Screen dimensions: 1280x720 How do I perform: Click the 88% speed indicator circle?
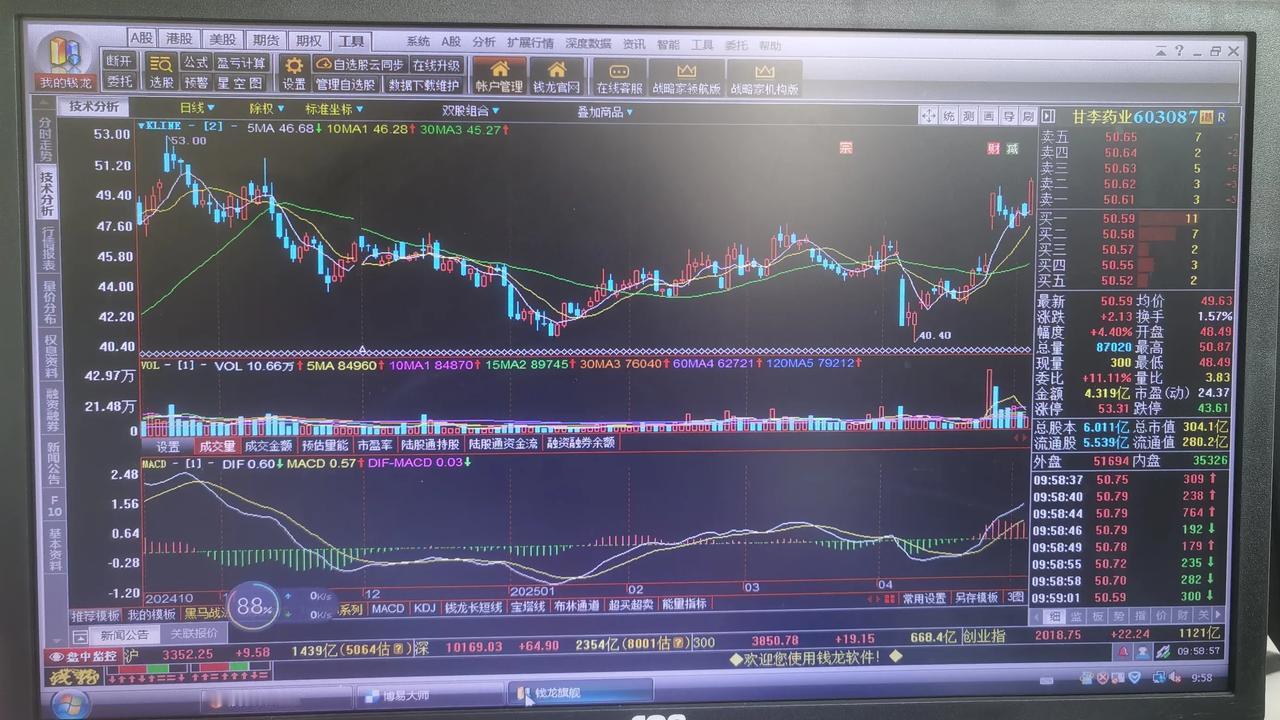(254, 605)
